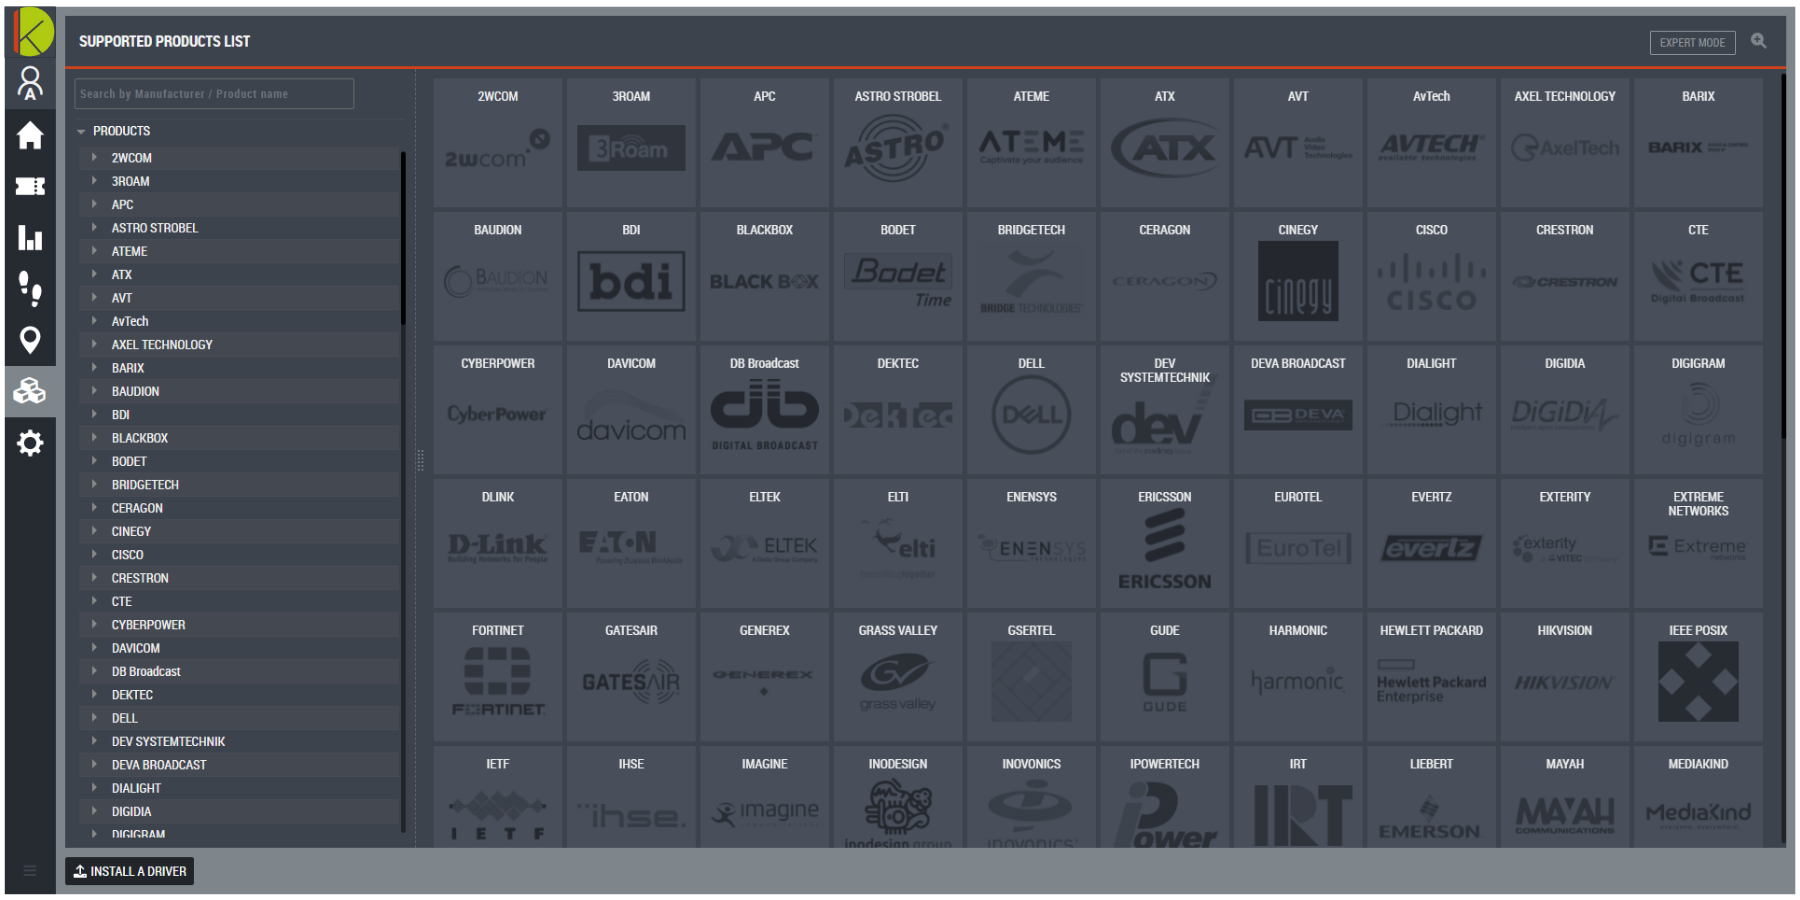
Task: Open the BODET logo tile
Action: point(898,277)
